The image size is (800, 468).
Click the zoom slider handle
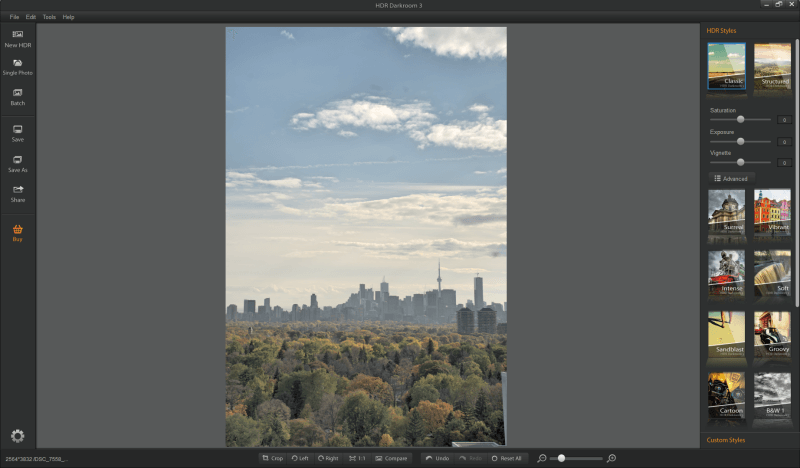561,458
